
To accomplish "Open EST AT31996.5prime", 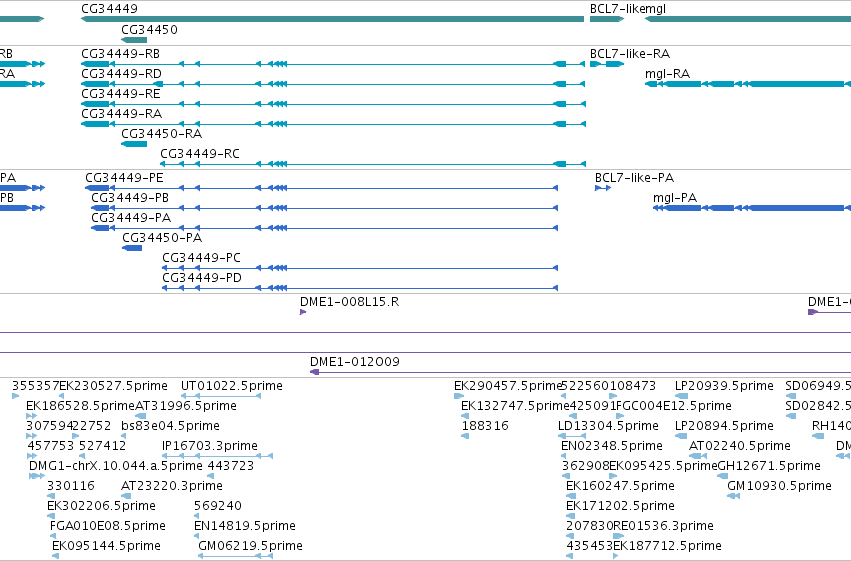I will point(186,406).
